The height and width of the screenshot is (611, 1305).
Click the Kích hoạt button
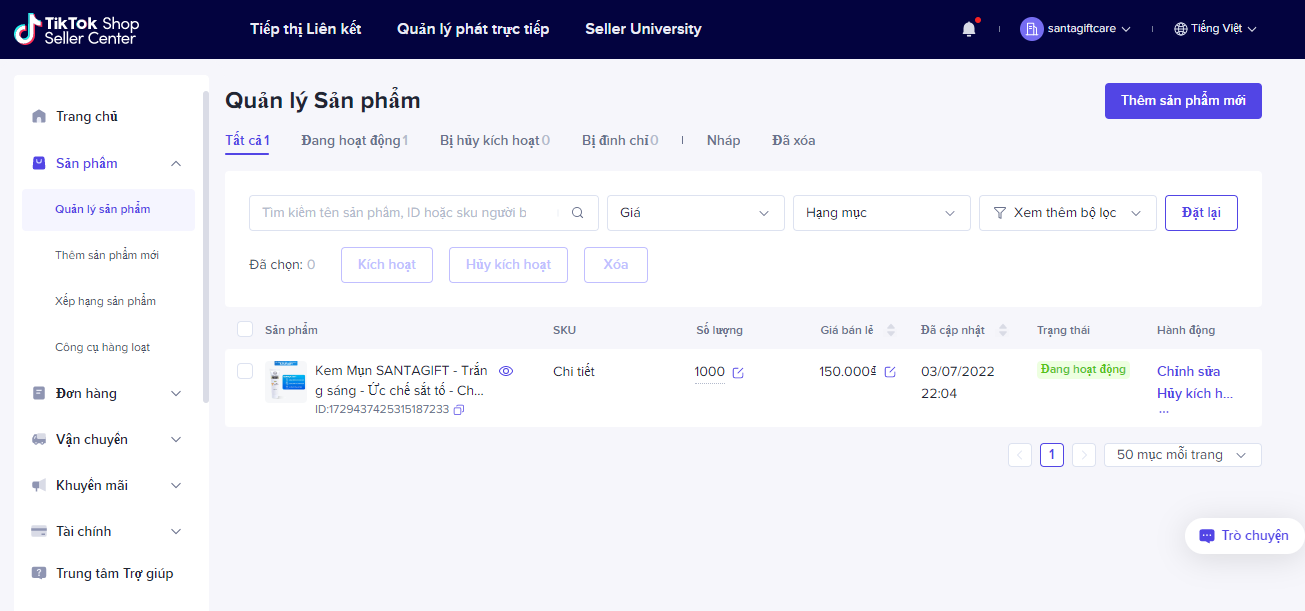(387, 265)
